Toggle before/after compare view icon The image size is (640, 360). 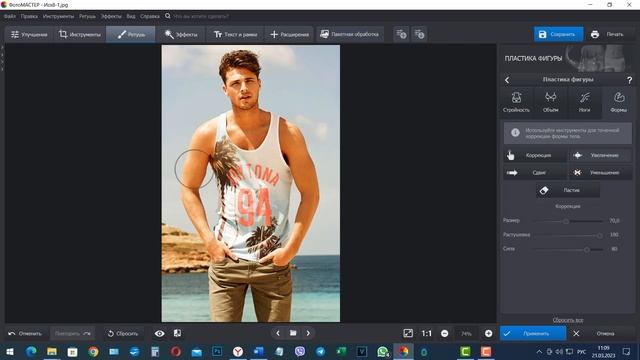tap(177, 333)
